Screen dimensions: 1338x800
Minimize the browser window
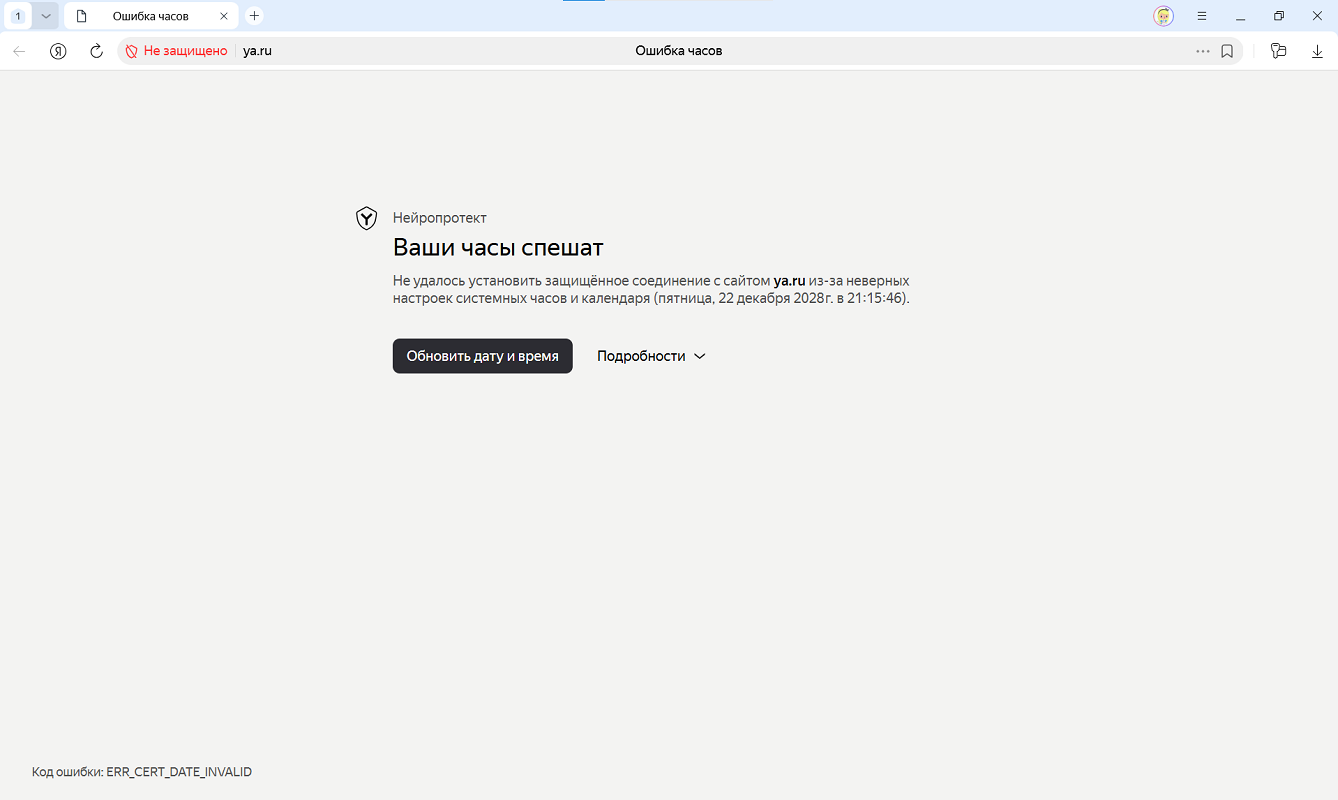pos(1240,16)
